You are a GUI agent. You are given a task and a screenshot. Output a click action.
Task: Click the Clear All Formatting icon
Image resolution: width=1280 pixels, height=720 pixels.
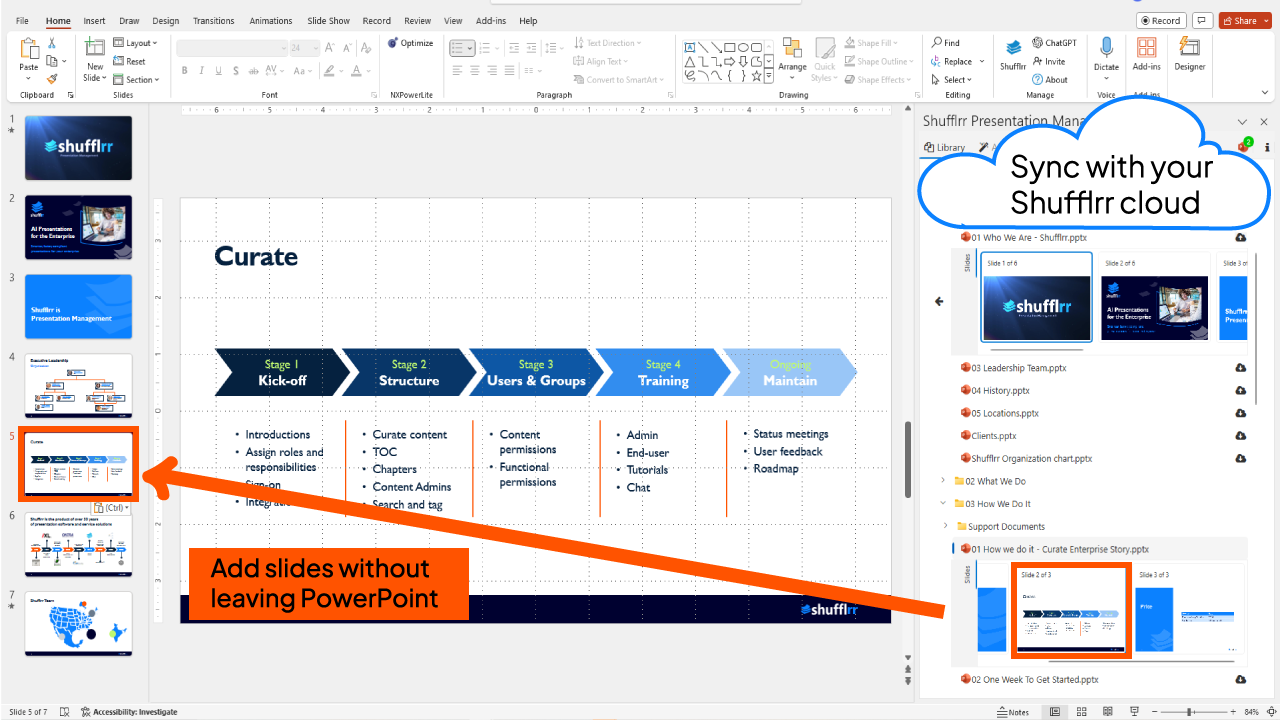(x=365, y=47)
